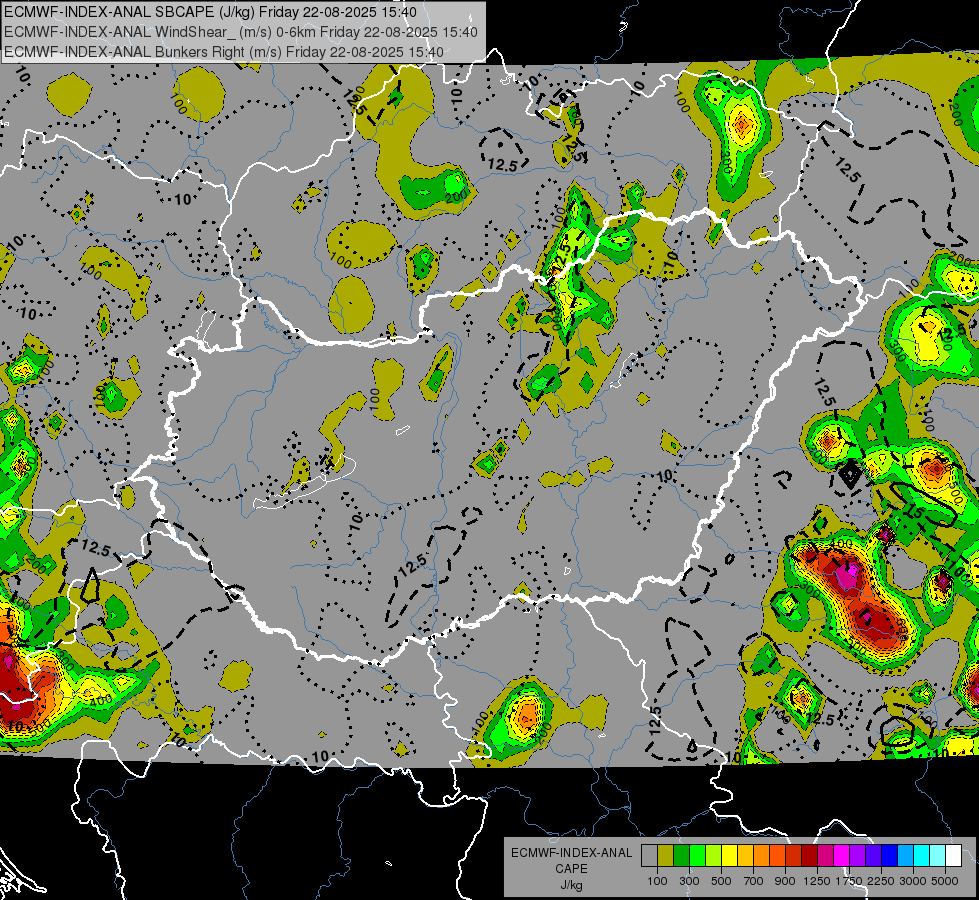Image resolution: width=979 pixels, height=900 pixels.
Task: Click the 1250 legend value
Action: (817, 881)
